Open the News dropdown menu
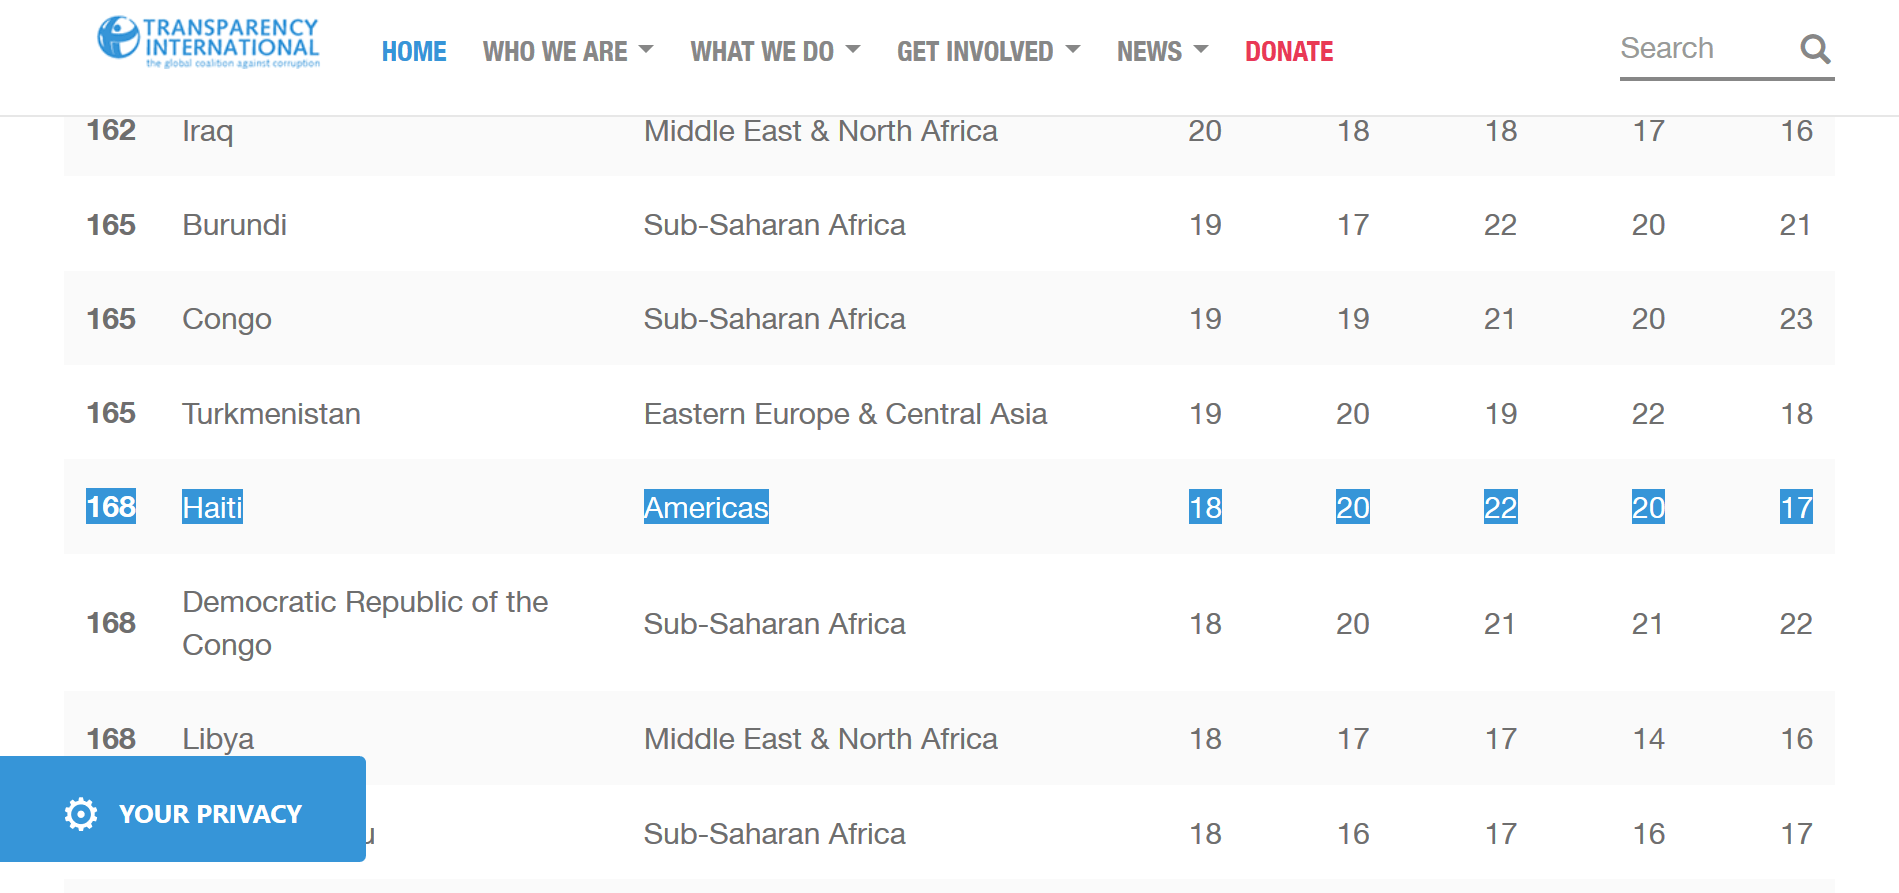Image resolution: width=1899 pixels, height=893 pixels. click(1162, 52)
